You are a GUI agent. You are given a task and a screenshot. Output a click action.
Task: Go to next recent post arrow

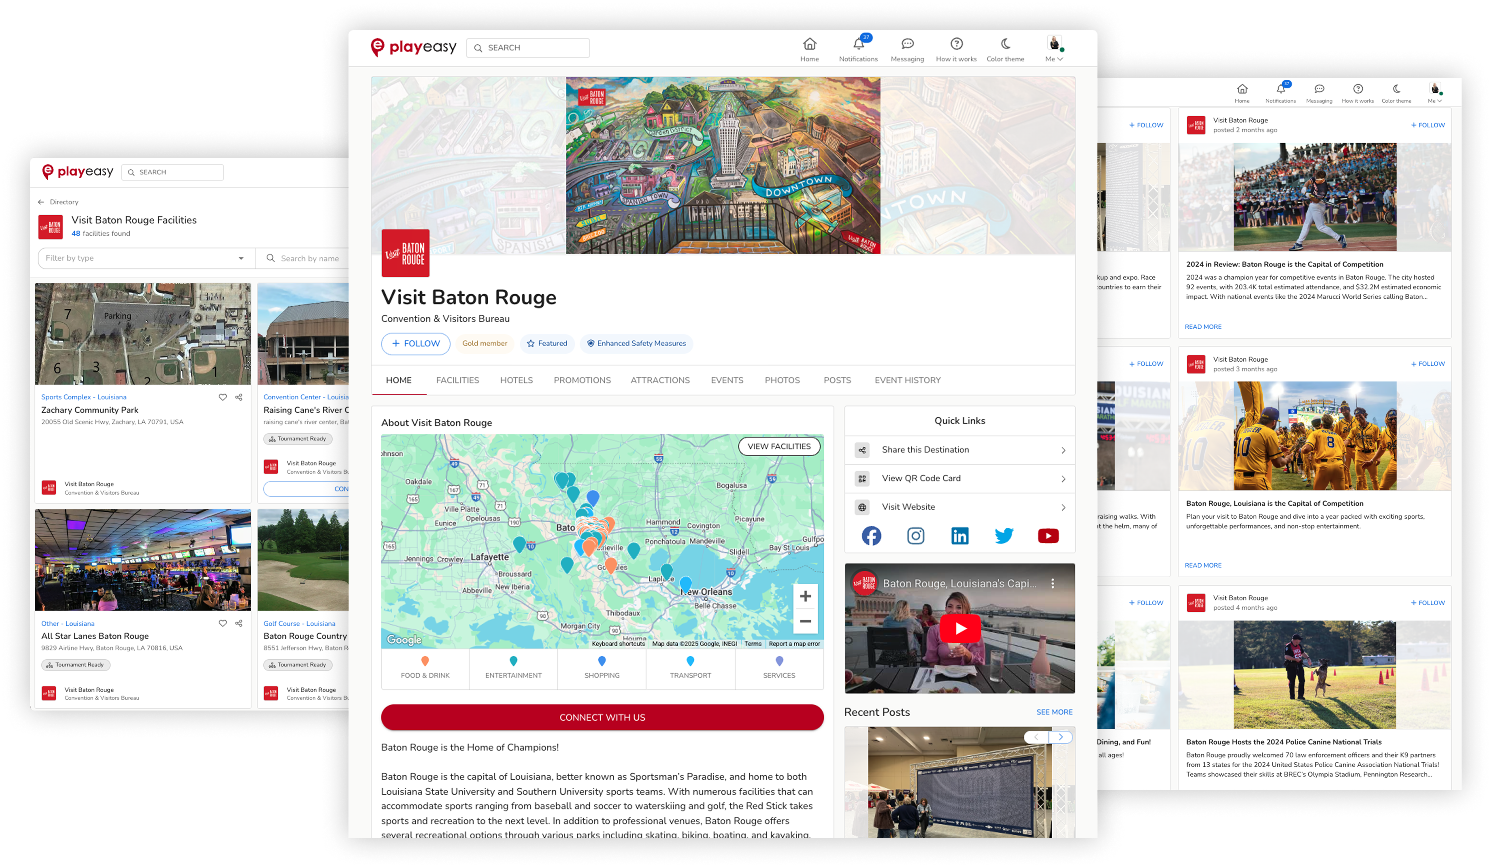(1061, 737)
